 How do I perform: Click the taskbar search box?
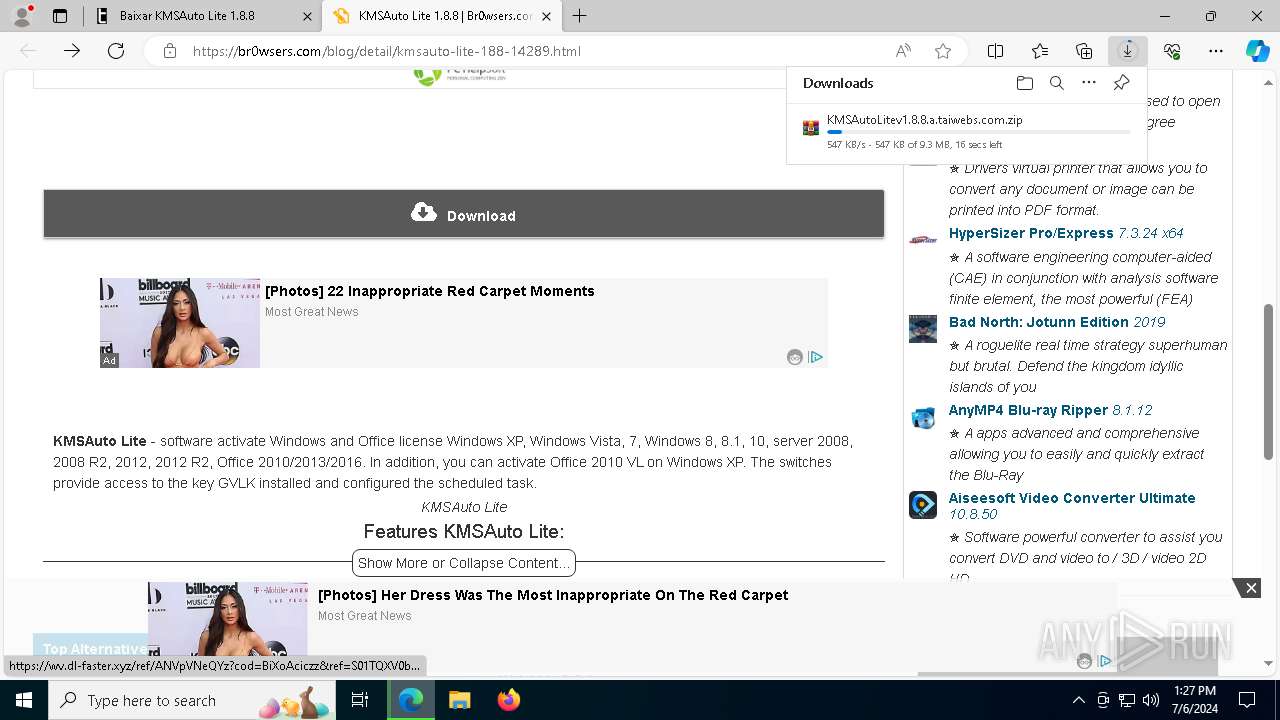tap(192, 700)
